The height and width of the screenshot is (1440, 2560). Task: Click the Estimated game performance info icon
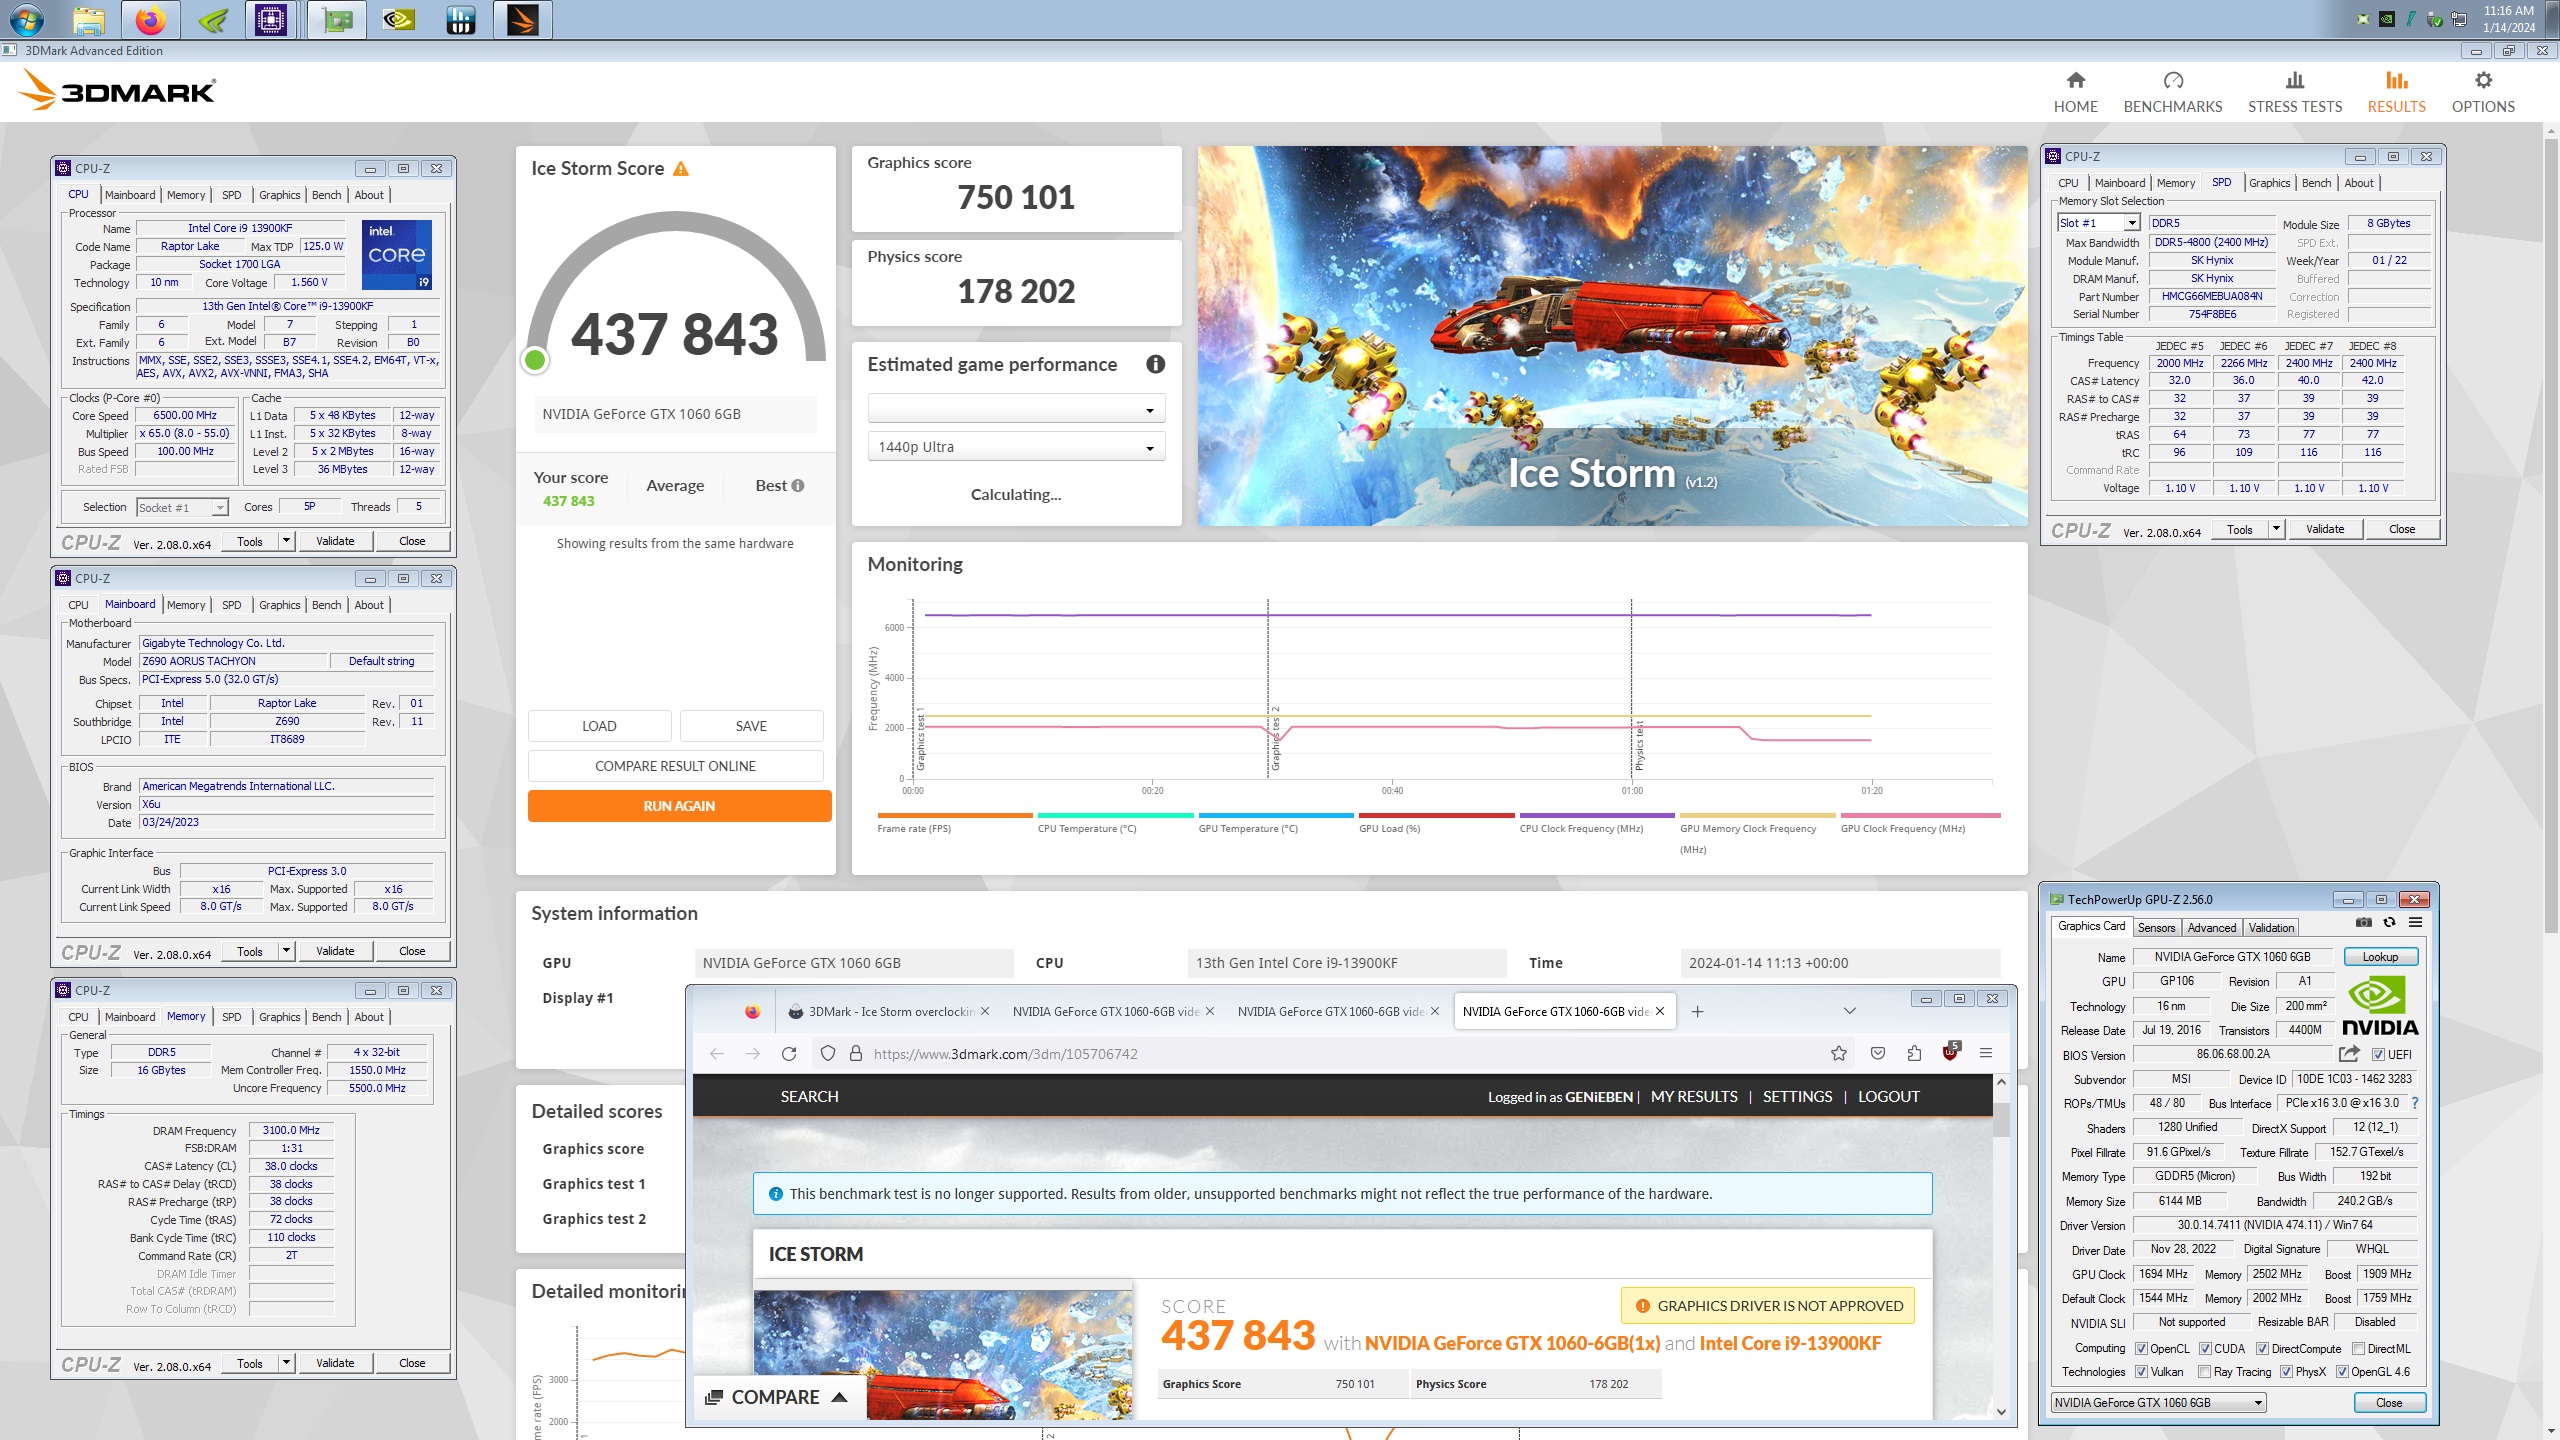(x=1155, y=365)
